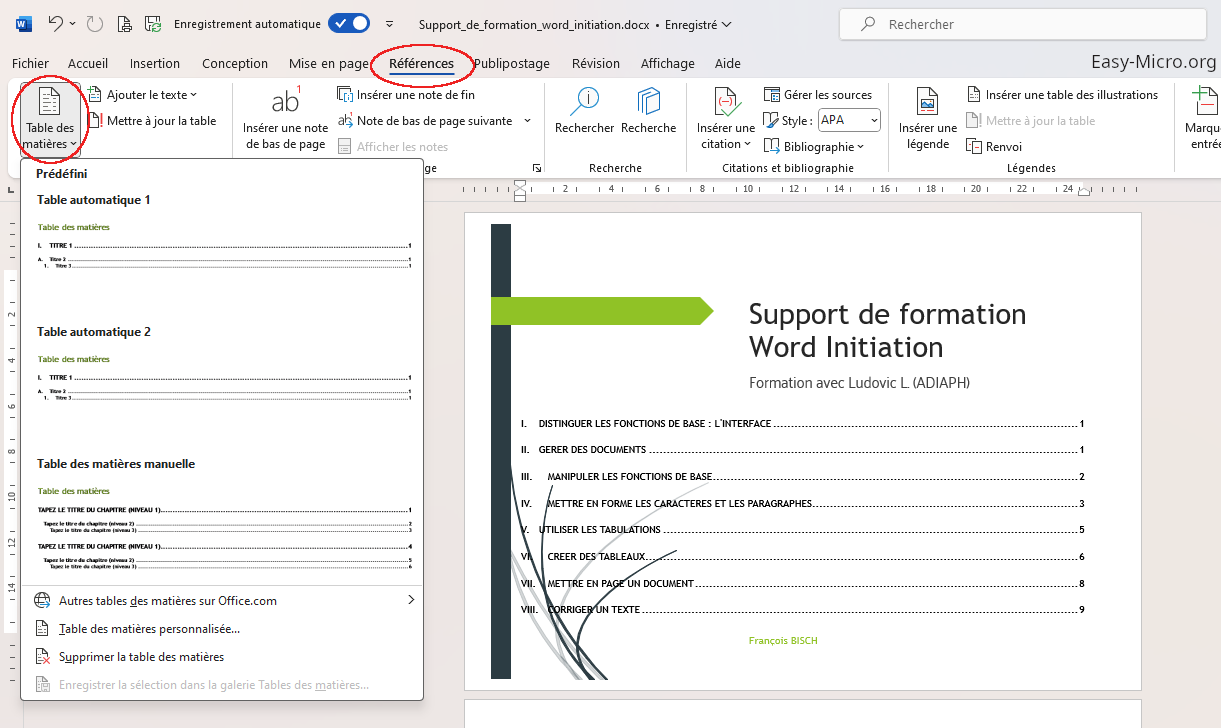Click Marquer entrée button
Image resolution: width=1221 pixels, height=728 pixels.
[x=1202, y=118]
